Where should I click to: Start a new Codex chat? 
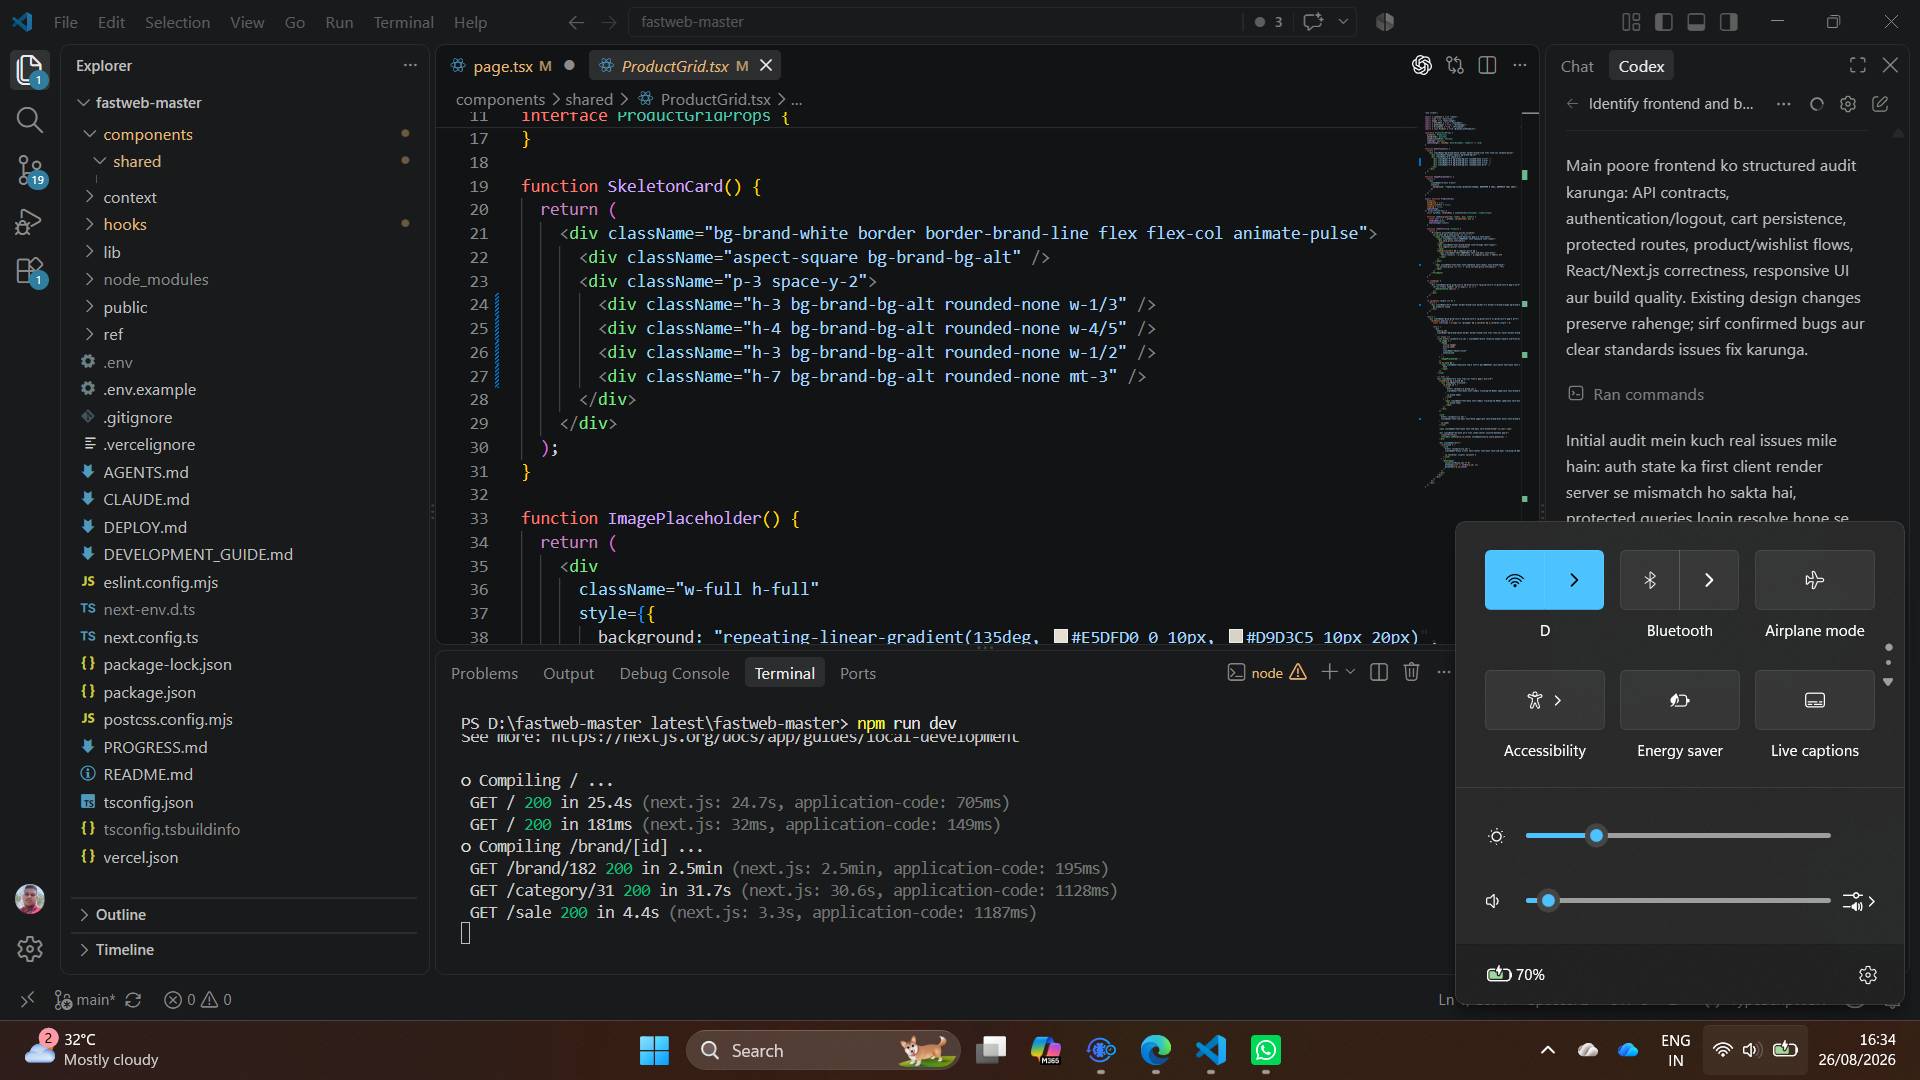coord(1880,104)
